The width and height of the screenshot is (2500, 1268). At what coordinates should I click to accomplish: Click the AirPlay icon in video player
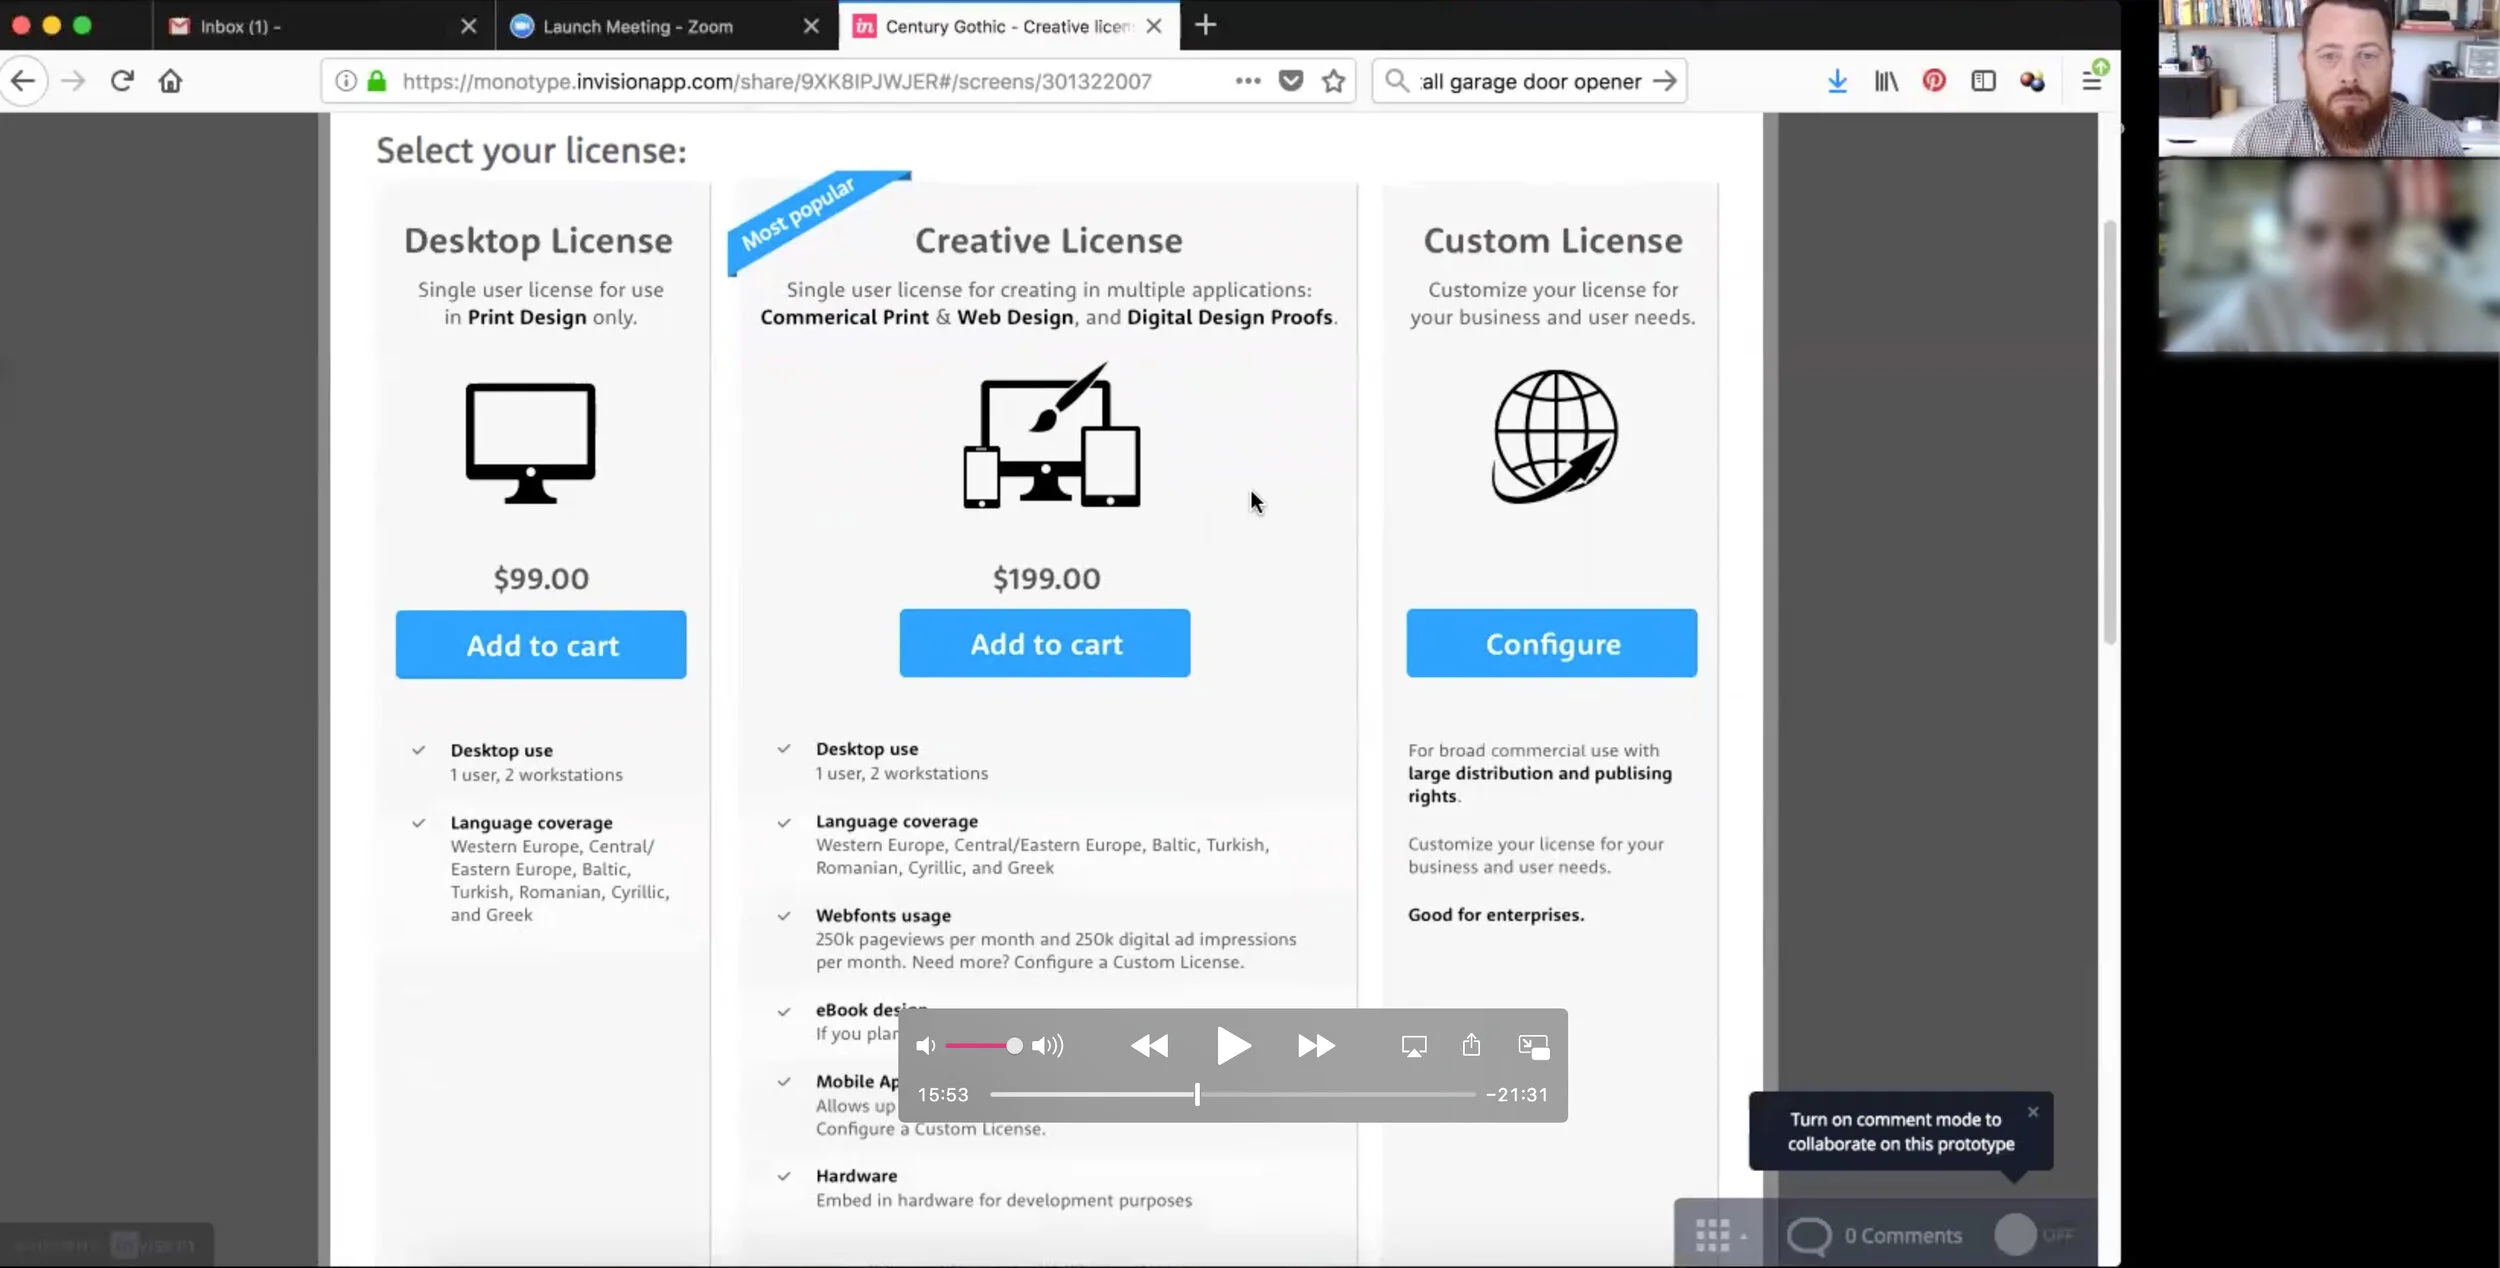tap(1414, 1046)
